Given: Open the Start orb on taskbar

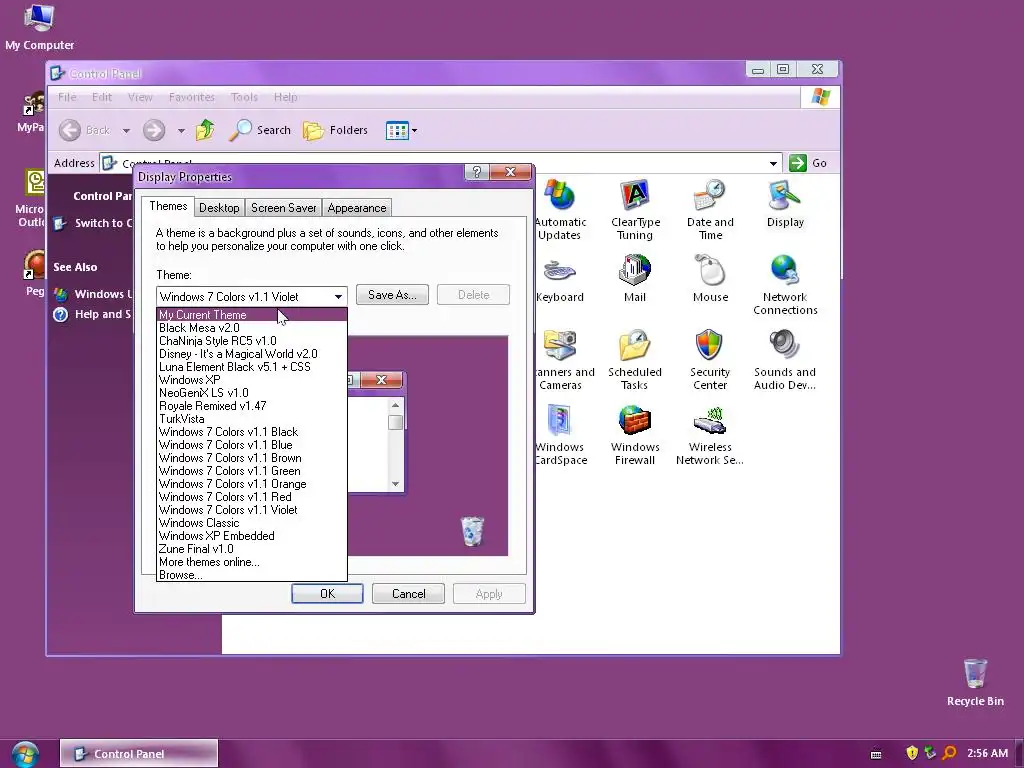Looking at the screenshot, I should pos(25,754).
